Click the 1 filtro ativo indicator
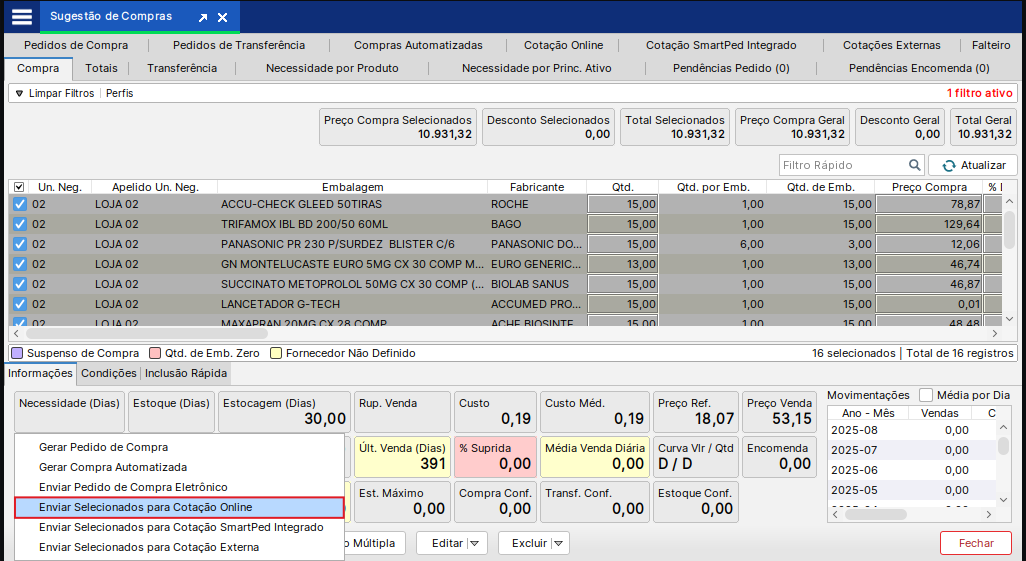 (980, 94)
